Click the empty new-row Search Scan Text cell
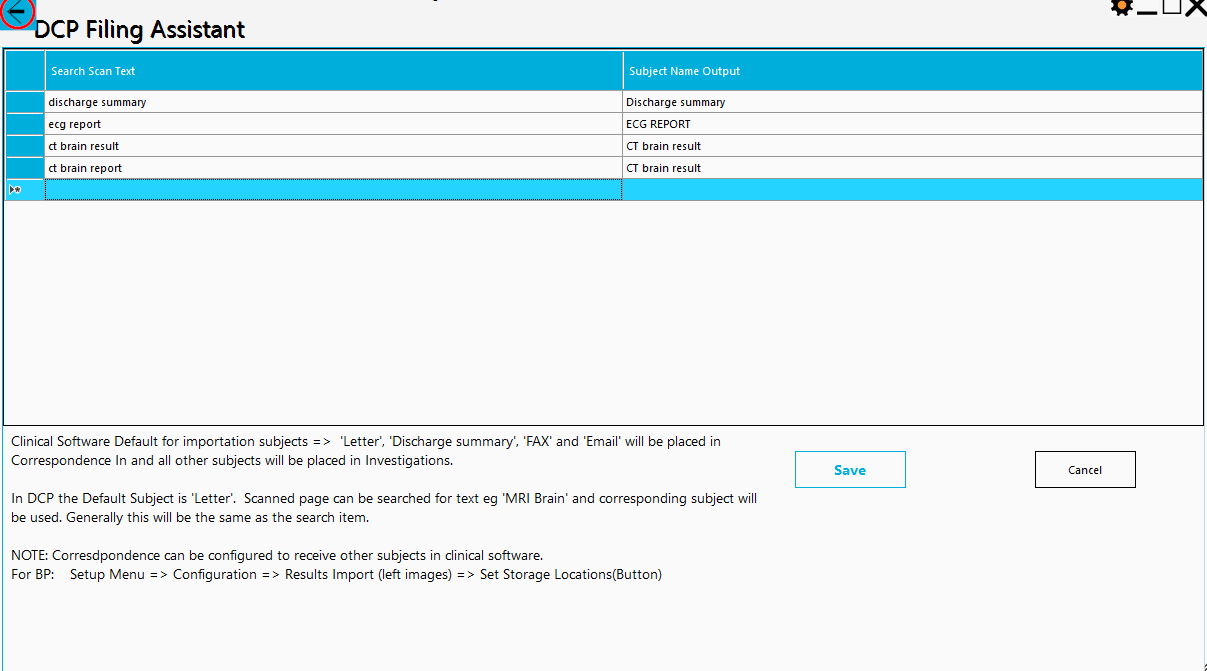1207x671 pixels. (x=333, y=190)
